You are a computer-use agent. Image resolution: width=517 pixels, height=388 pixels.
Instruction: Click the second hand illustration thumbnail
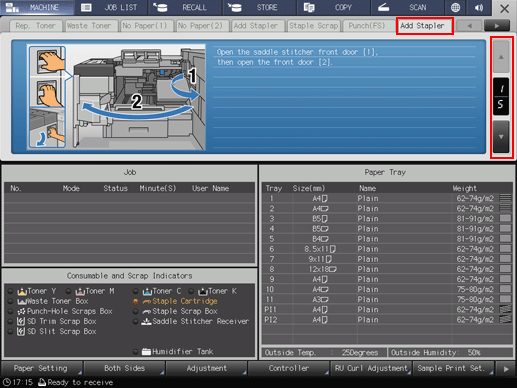(47, 91)
